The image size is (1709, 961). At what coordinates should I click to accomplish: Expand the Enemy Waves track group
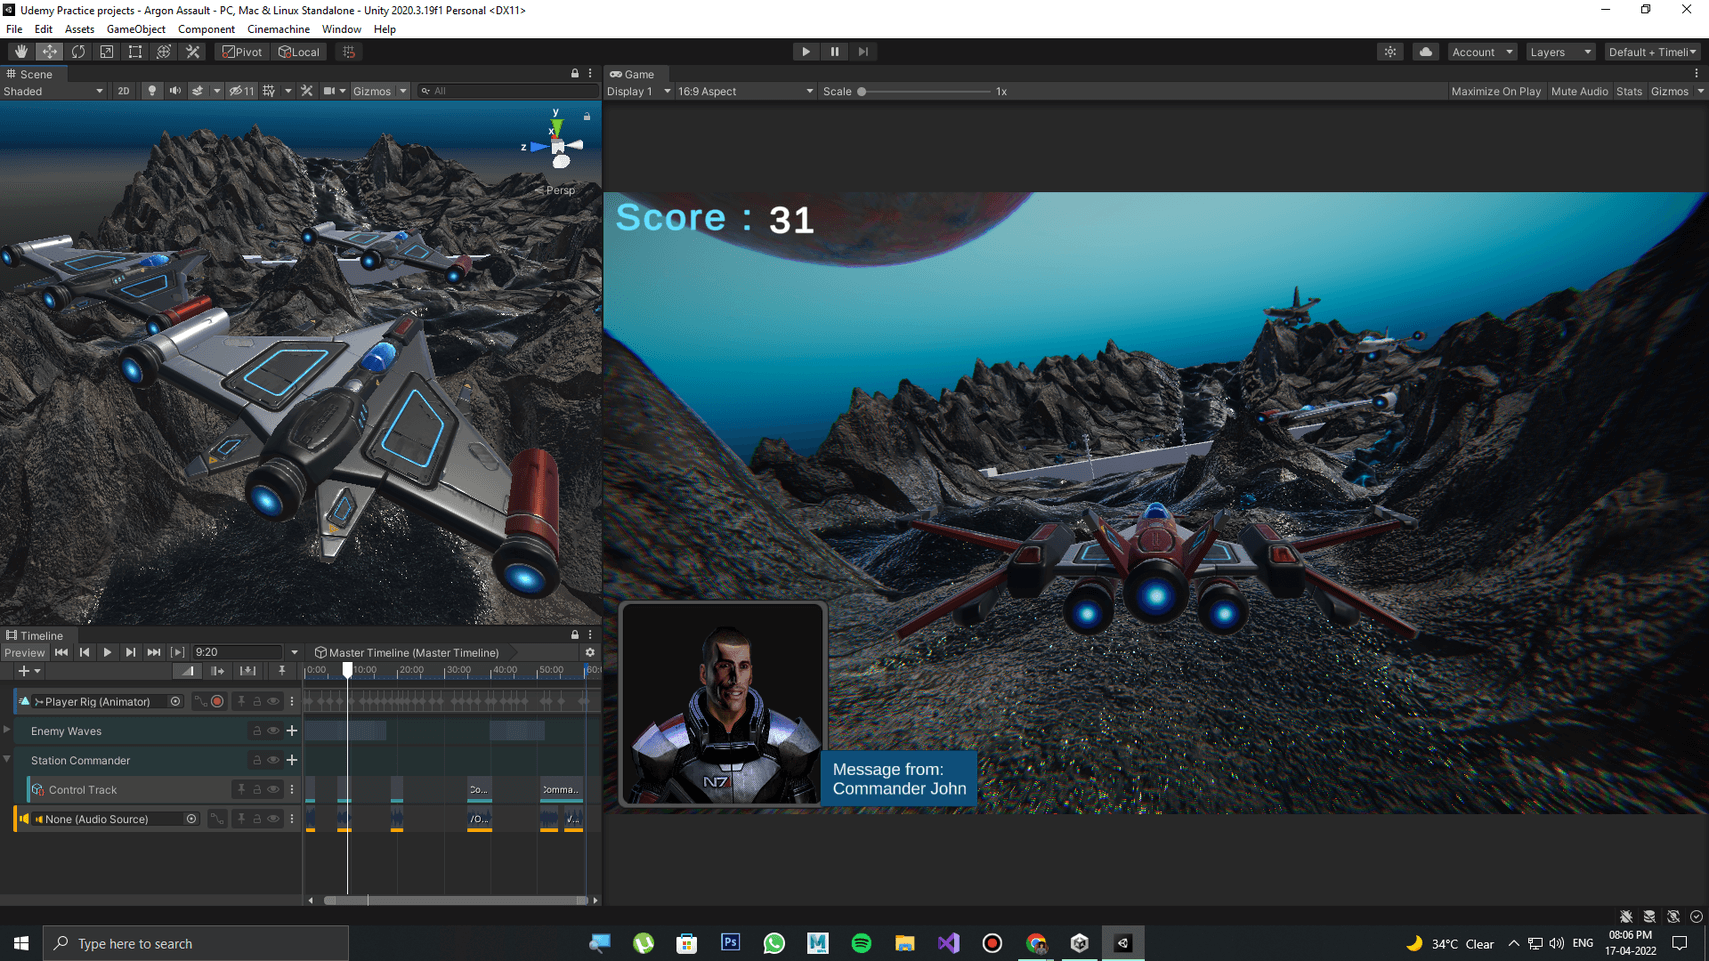[8, 731]
